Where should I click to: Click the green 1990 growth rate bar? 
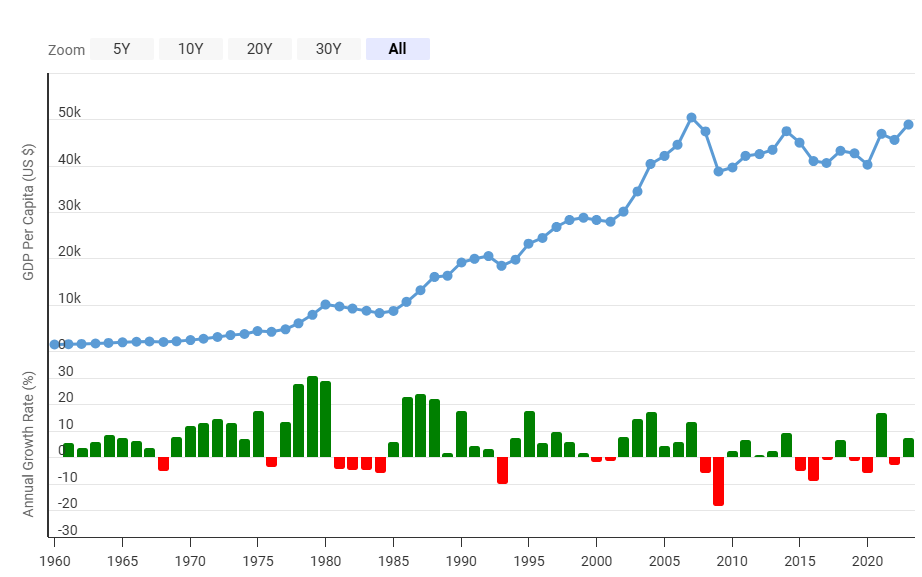click(461, 434)
